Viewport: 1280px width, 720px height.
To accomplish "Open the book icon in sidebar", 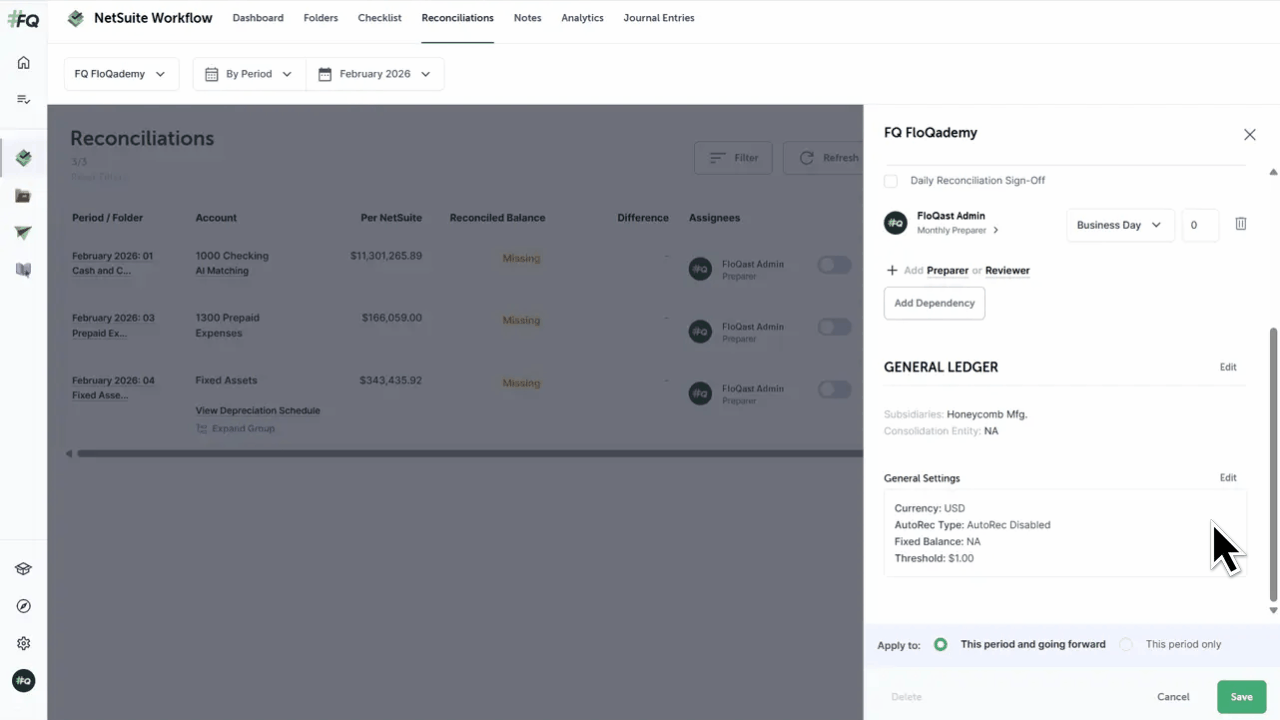I will click(x=23, y=270).
